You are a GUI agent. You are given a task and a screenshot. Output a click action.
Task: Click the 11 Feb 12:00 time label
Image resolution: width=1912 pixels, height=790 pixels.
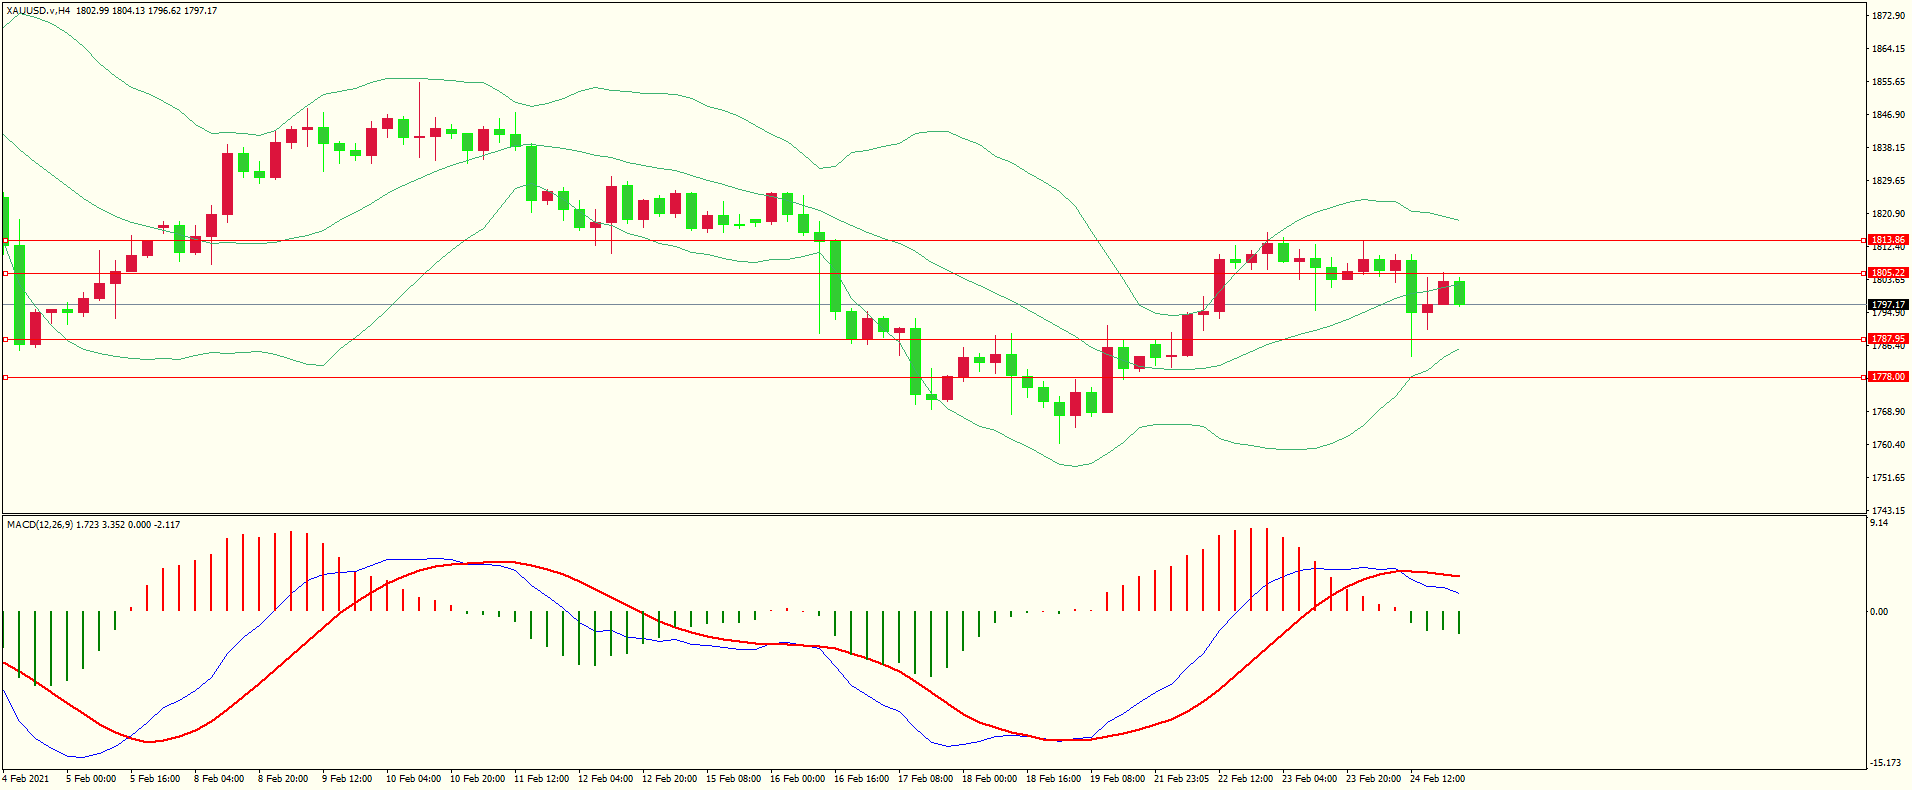click(x=541, y=779)
